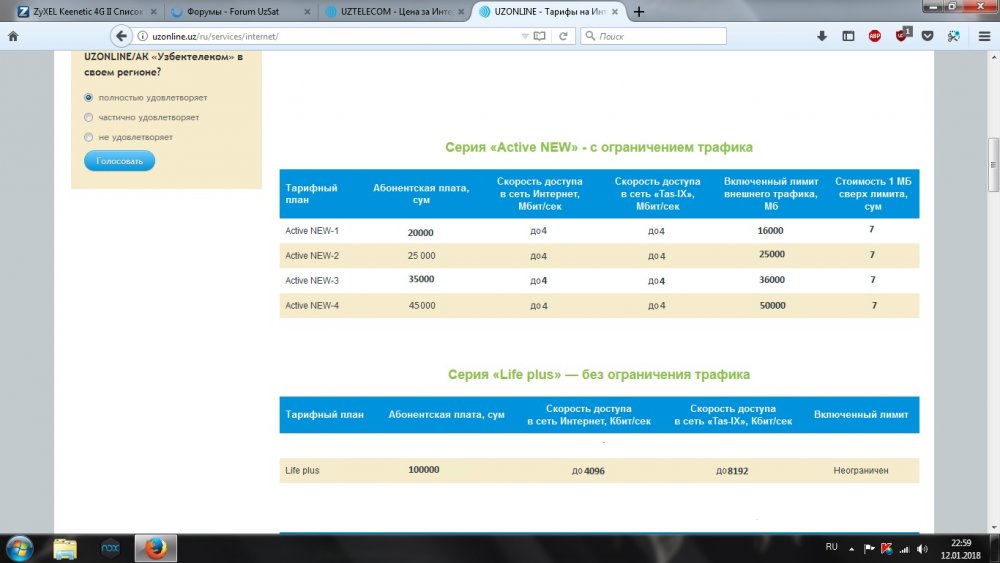Launch Nox app from taskbar
1000x563 pixels.
110,548
